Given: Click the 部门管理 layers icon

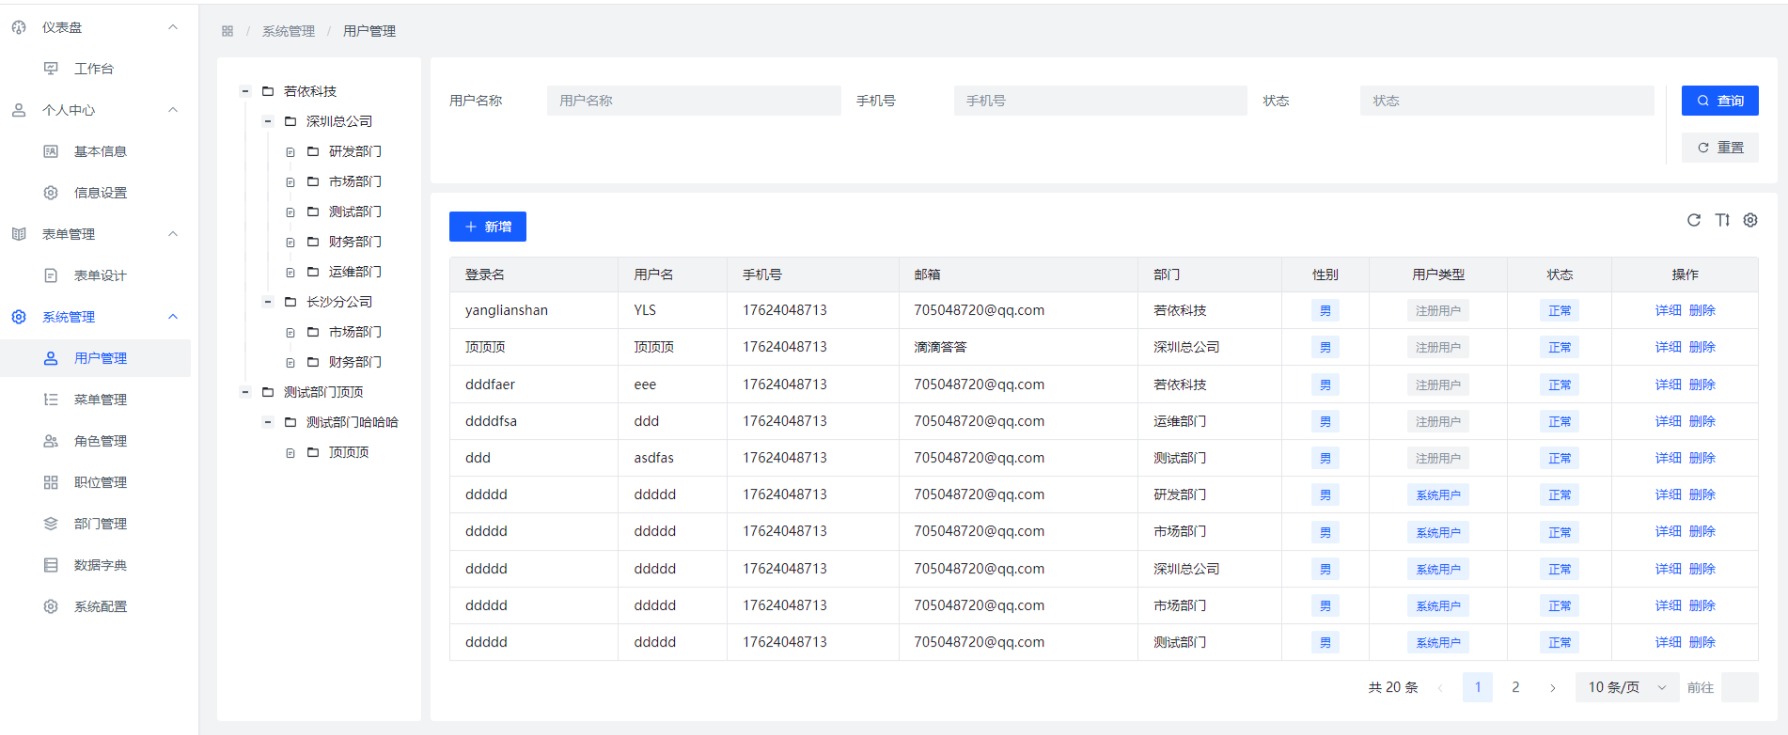Looking at the screenshot, I should click(51, 523).
